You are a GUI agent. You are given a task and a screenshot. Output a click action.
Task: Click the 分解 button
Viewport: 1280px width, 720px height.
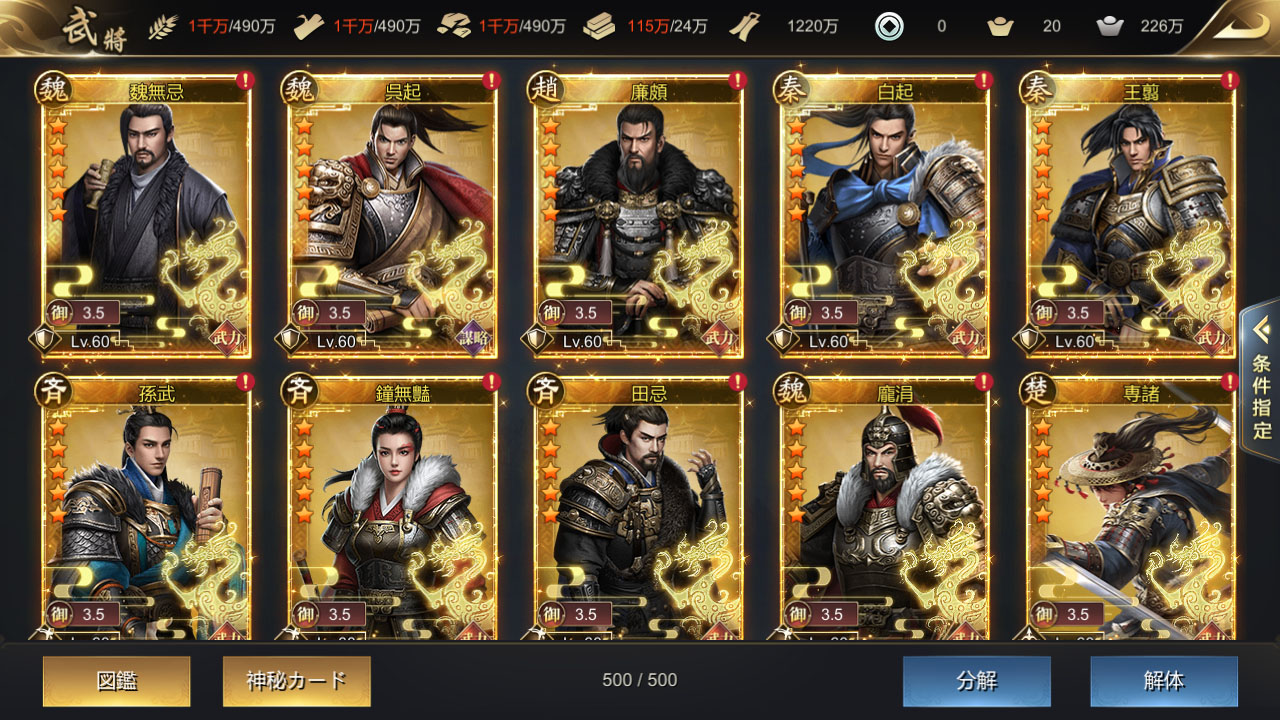pyautogui.click(x=976, y=682)
